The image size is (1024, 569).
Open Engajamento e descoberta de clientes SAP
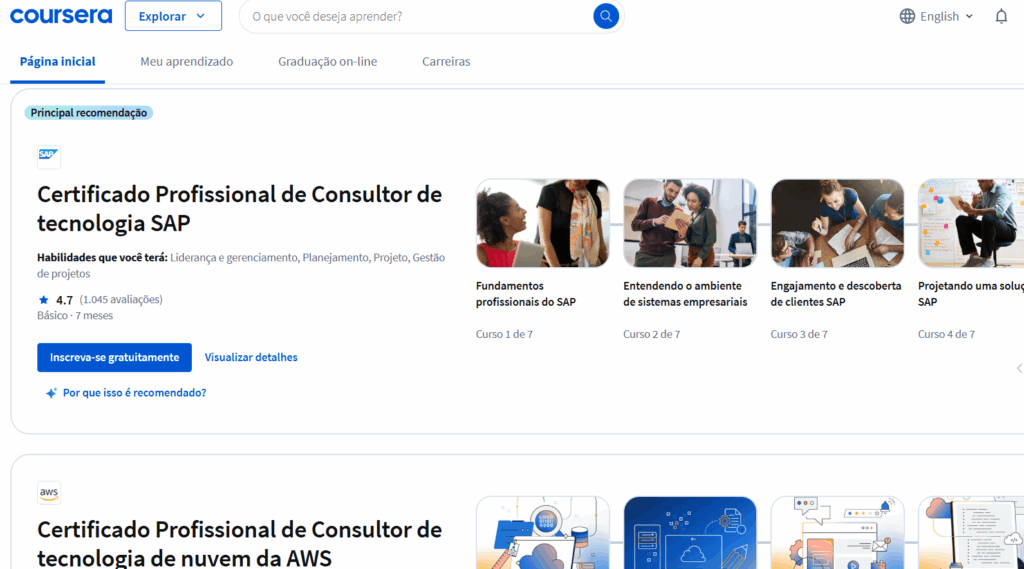(x=836, y=294)
